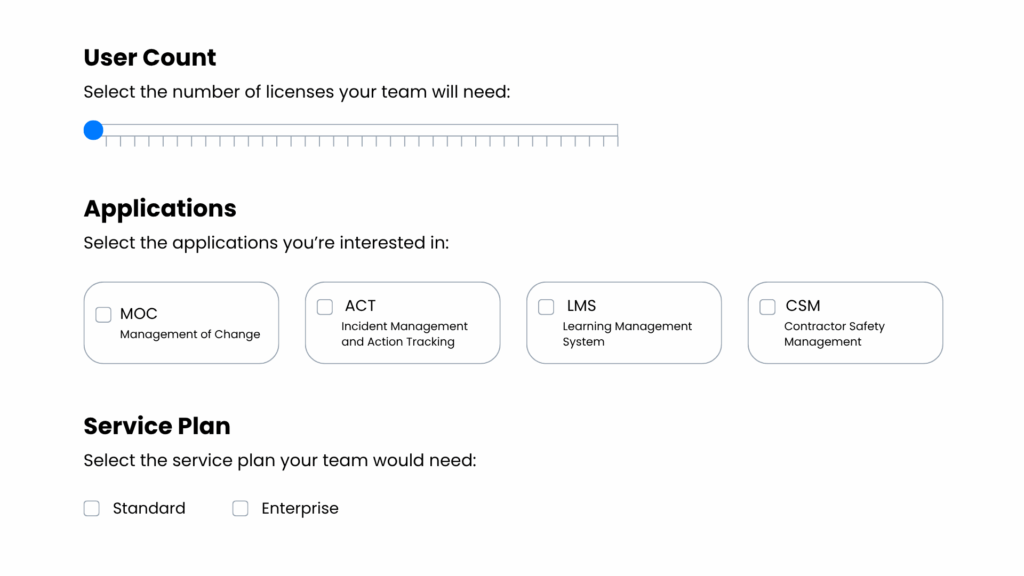The height and width of the screenshot is (576, 1024).
Task: Click "Incident Management and Action Tracking" text
Action: point(404,334)
